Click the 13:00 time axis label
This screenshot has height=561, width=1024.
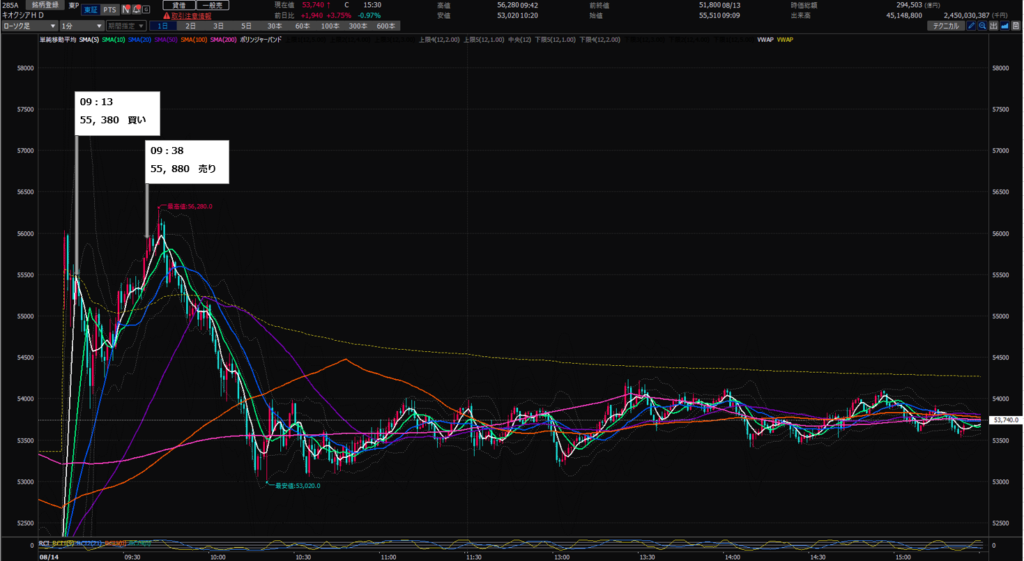(x=562, y=557)
